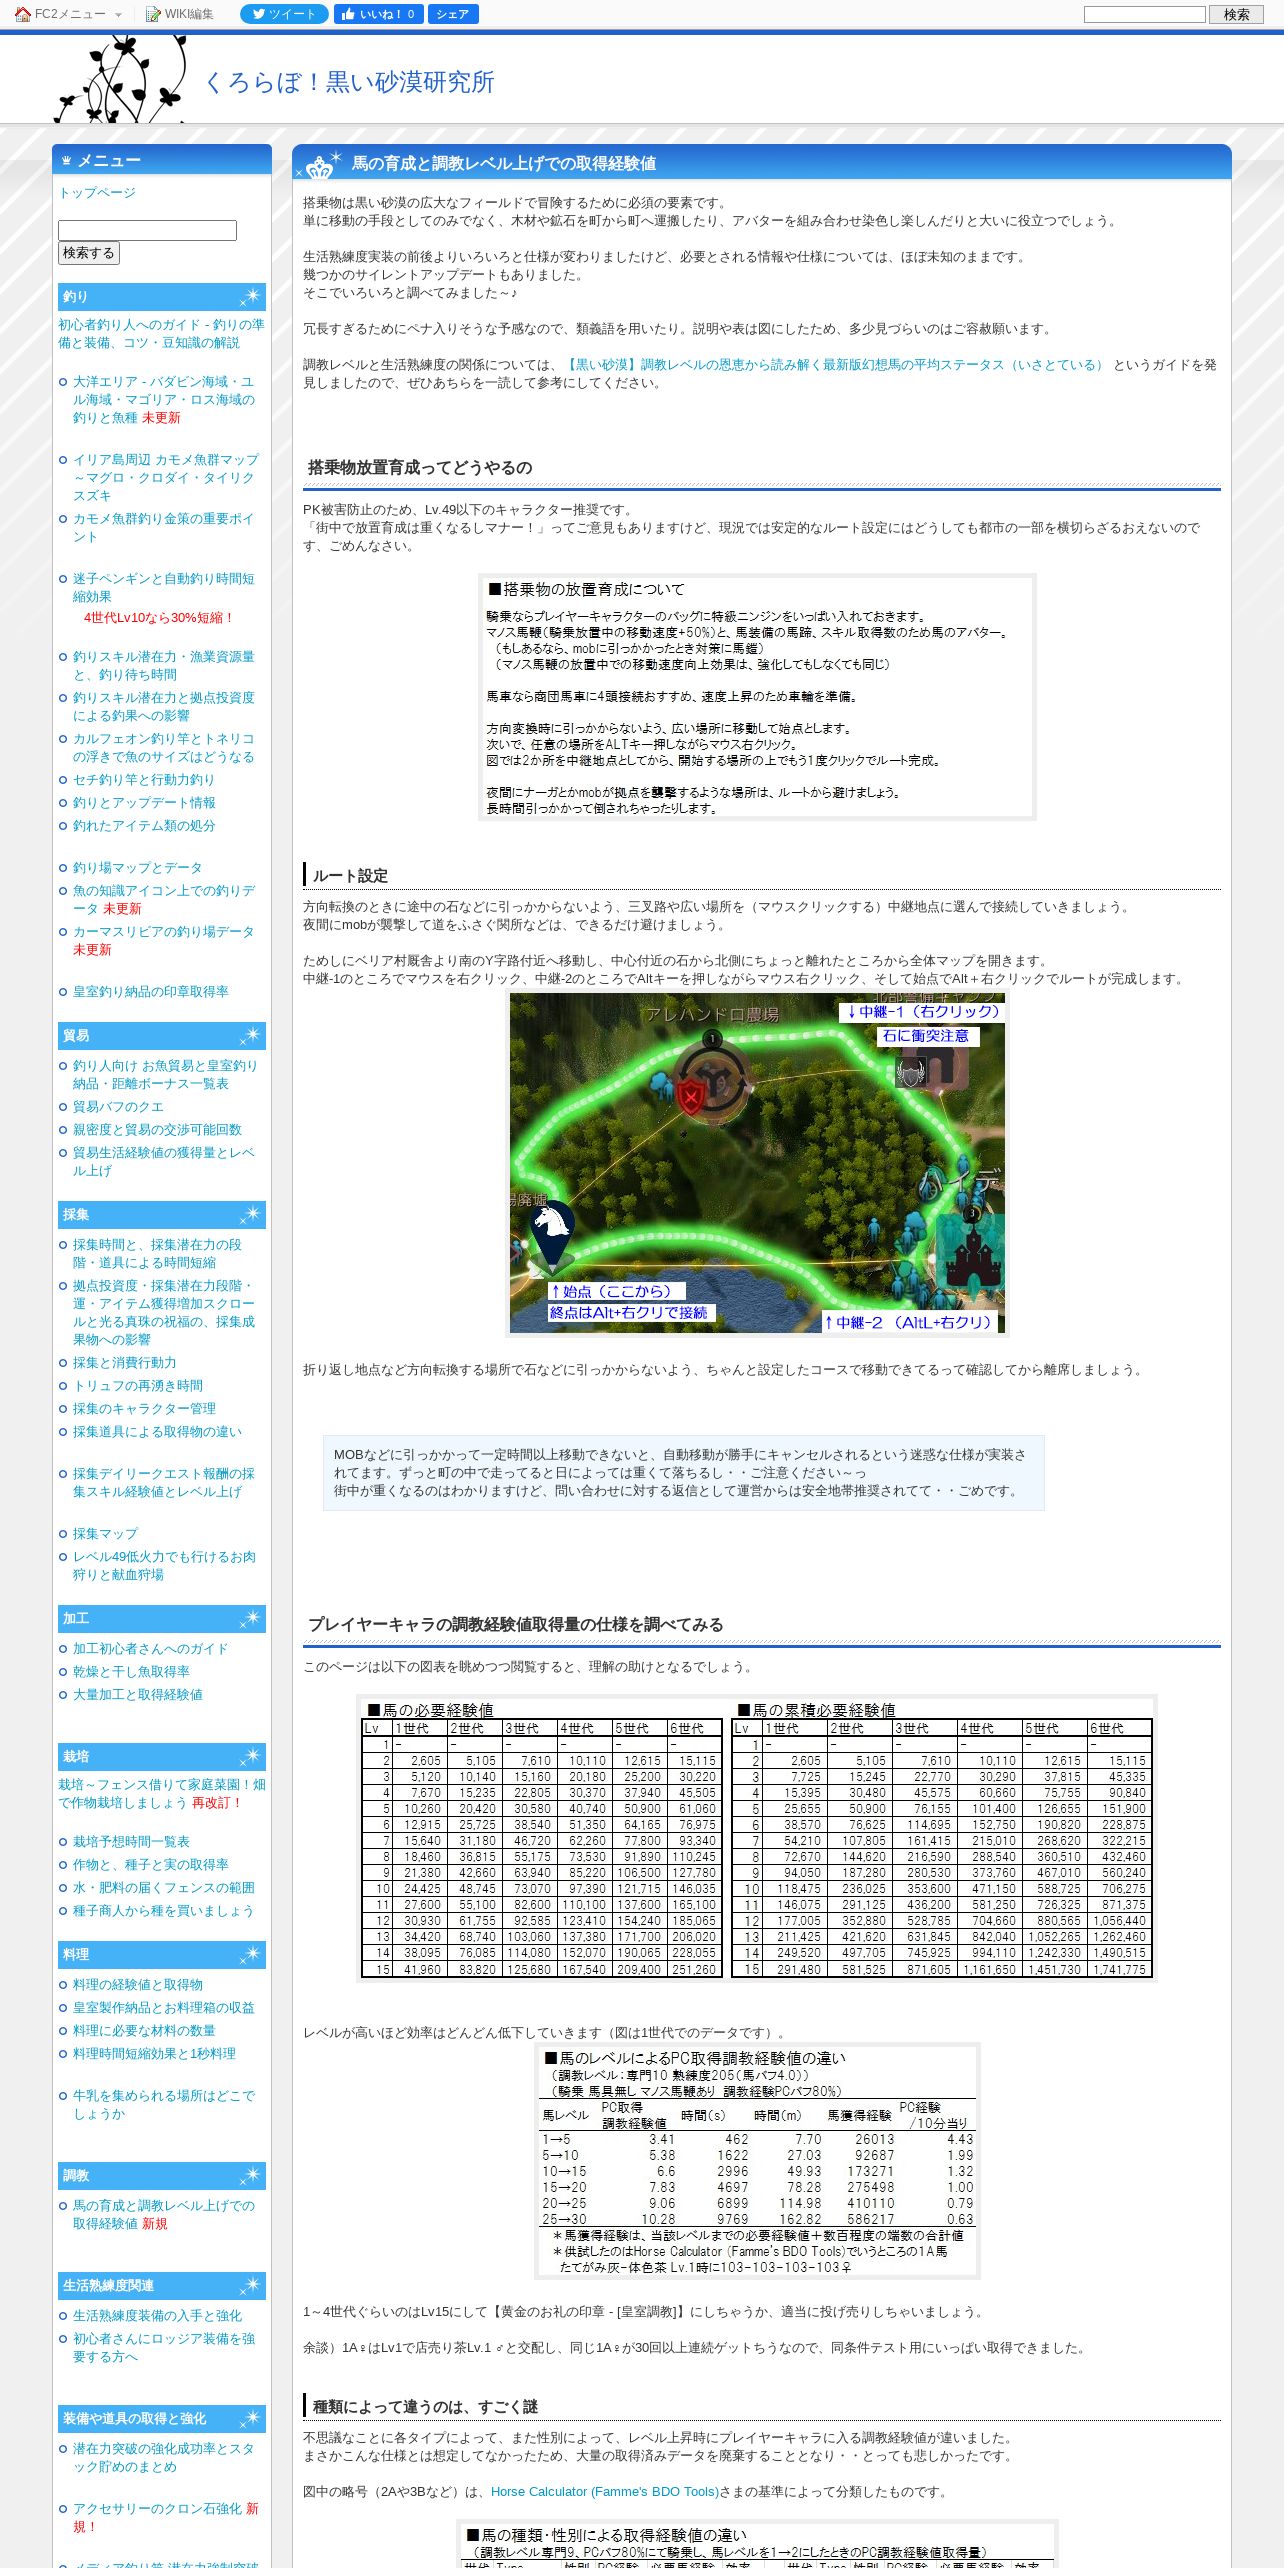1284x2568 pixels.
Task: Click the FC2 home icon
Action: [x=23, y=14]
